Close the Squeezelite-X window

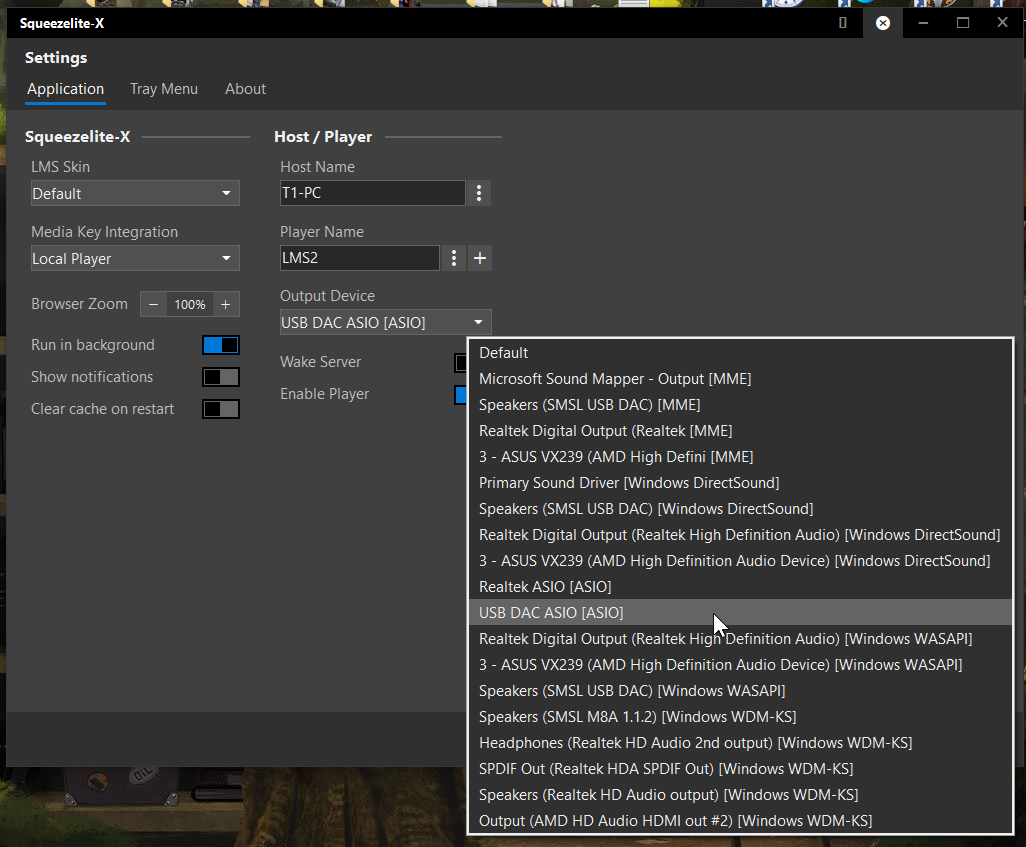1002,23
